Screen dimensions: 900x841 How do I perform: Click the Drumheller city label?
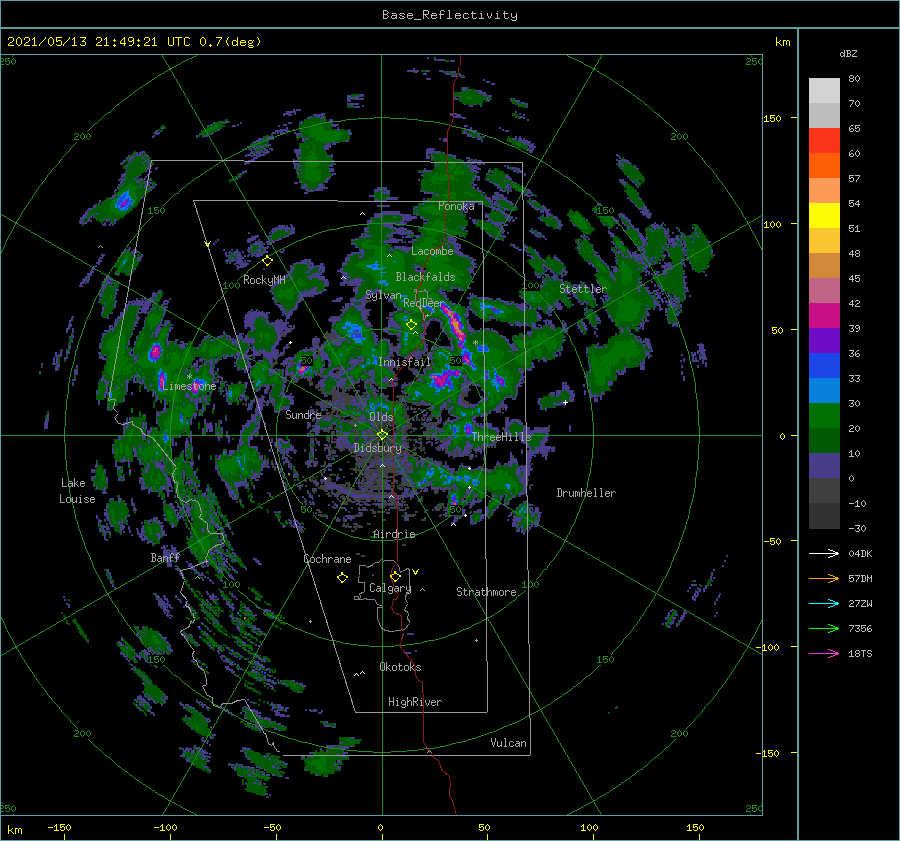(x=586, y=493)
